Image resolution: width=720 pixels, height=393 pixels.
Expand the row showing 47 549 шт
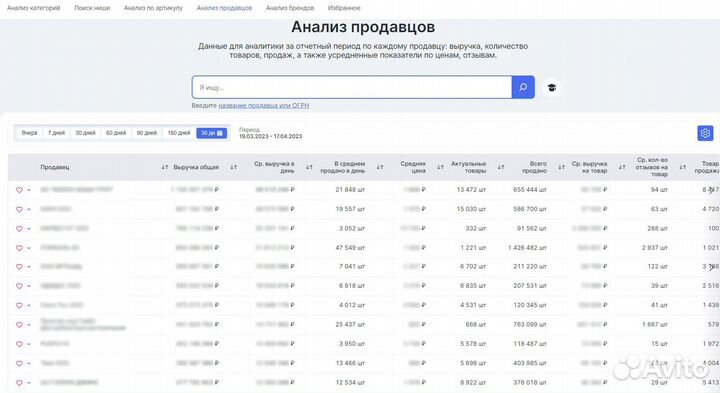click(x=29, y=248)
